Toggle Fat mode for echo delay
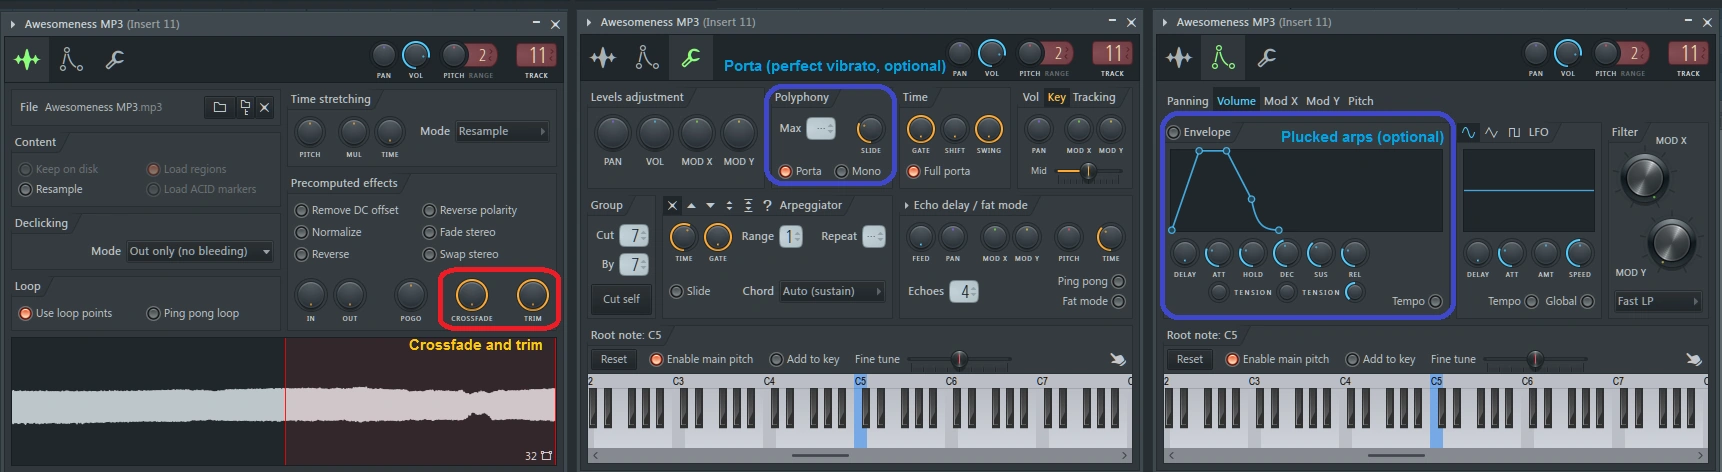Screen dimensions: 1722x472 tap(1093, 301)
